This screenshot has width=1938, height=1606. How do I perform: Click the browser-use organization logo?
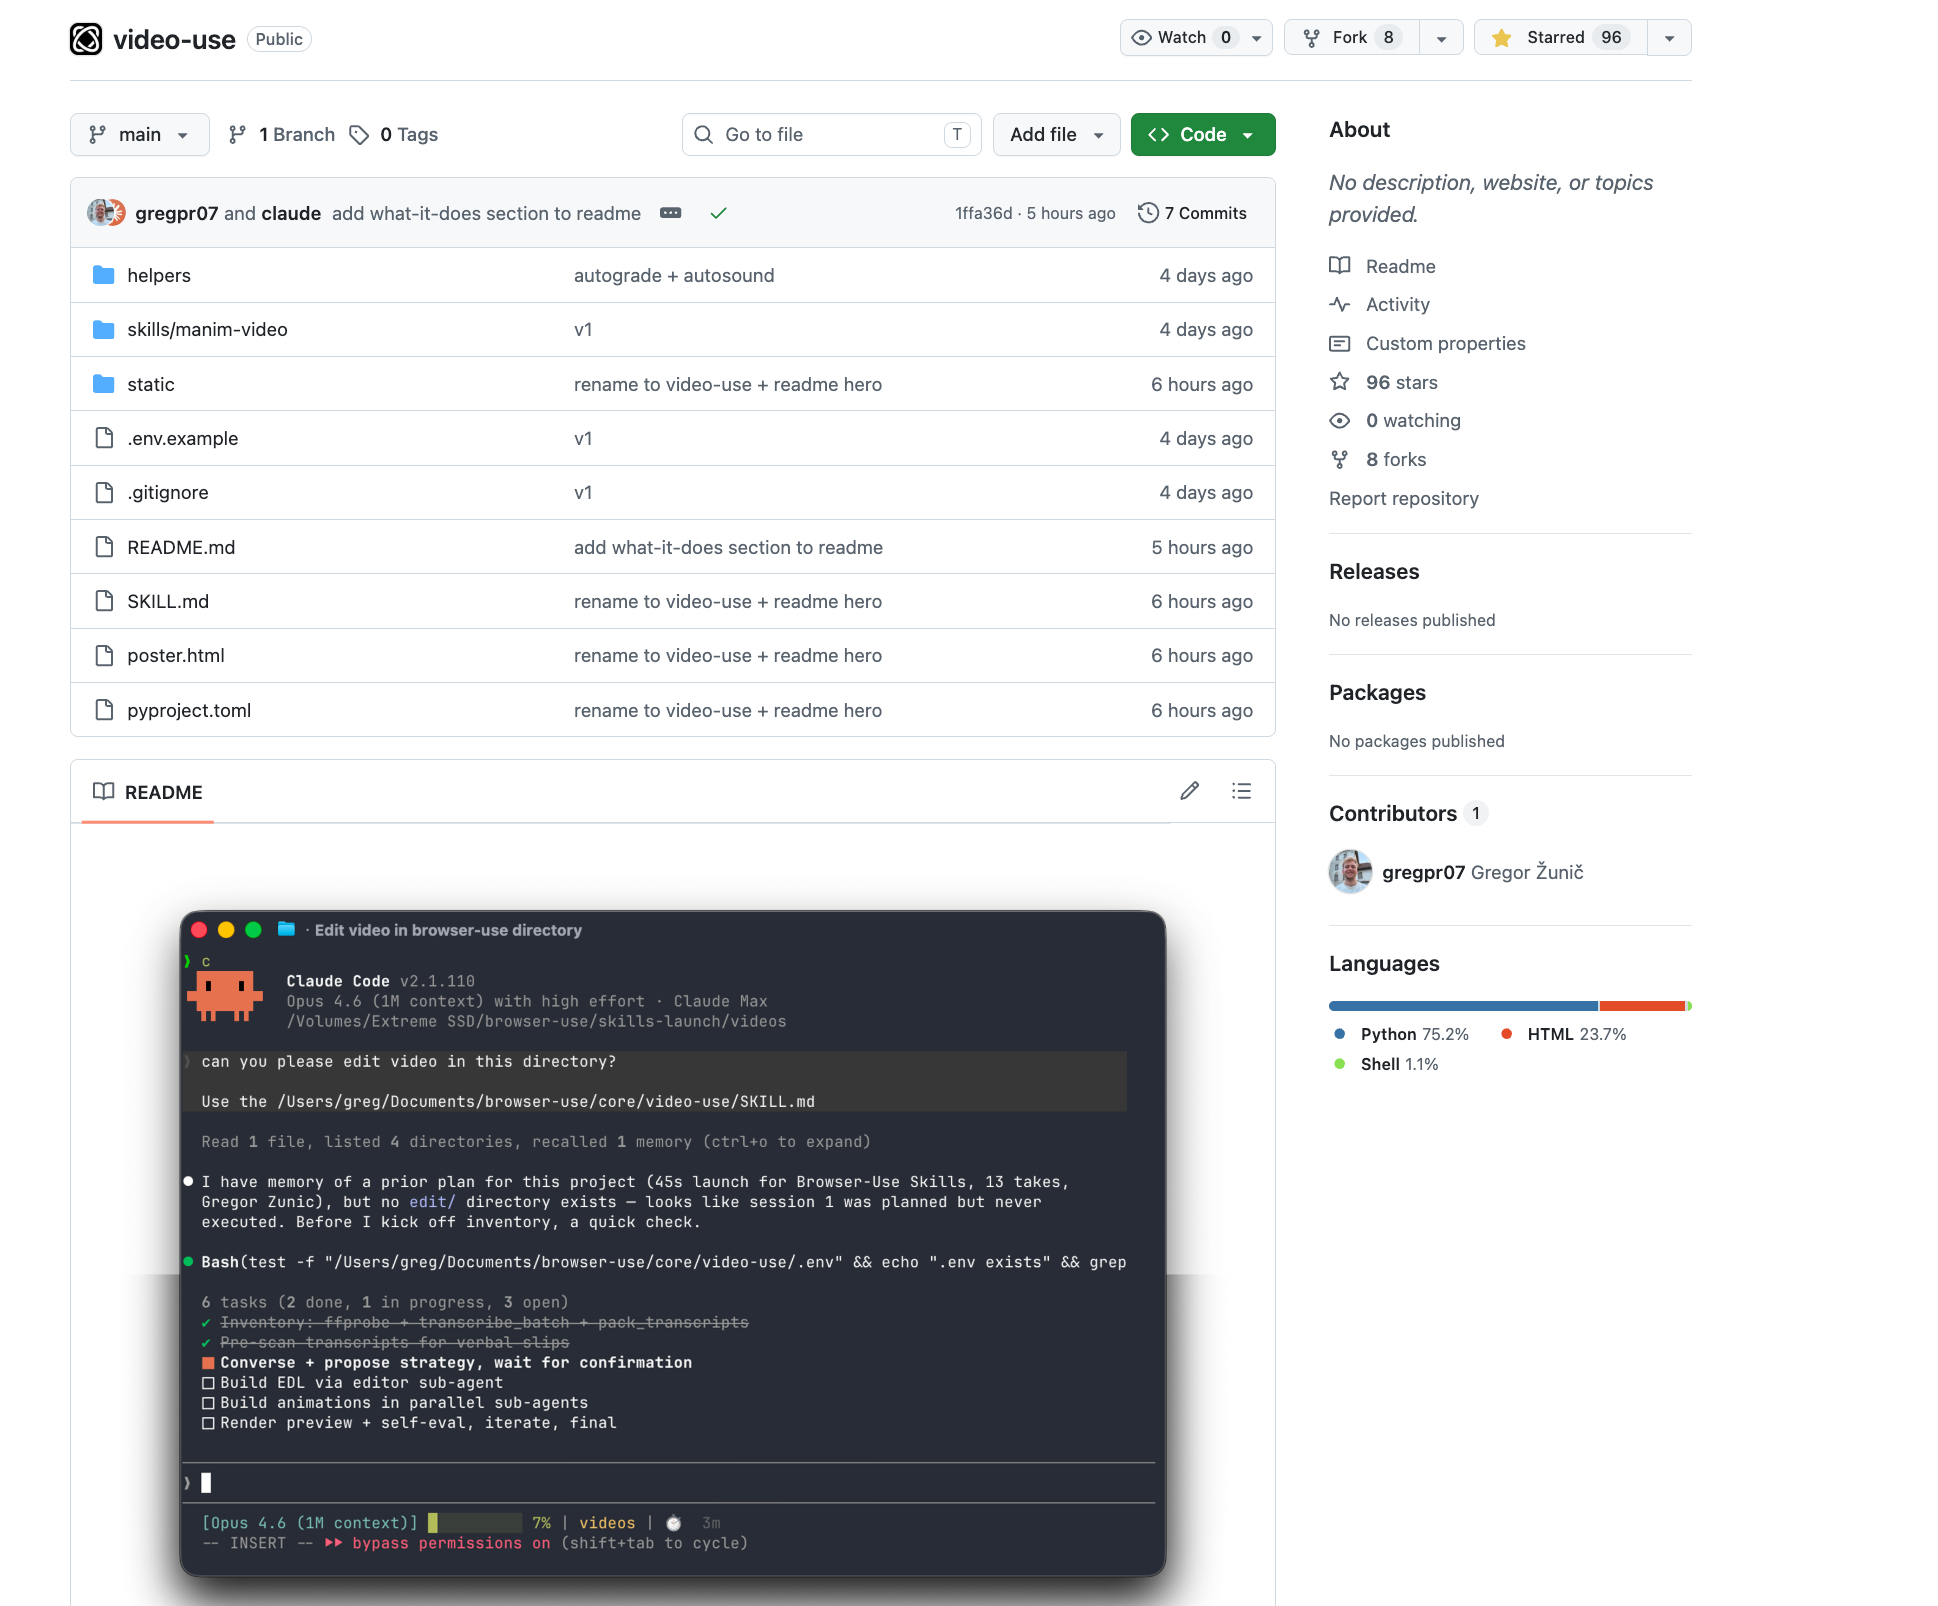click(86, 39)
